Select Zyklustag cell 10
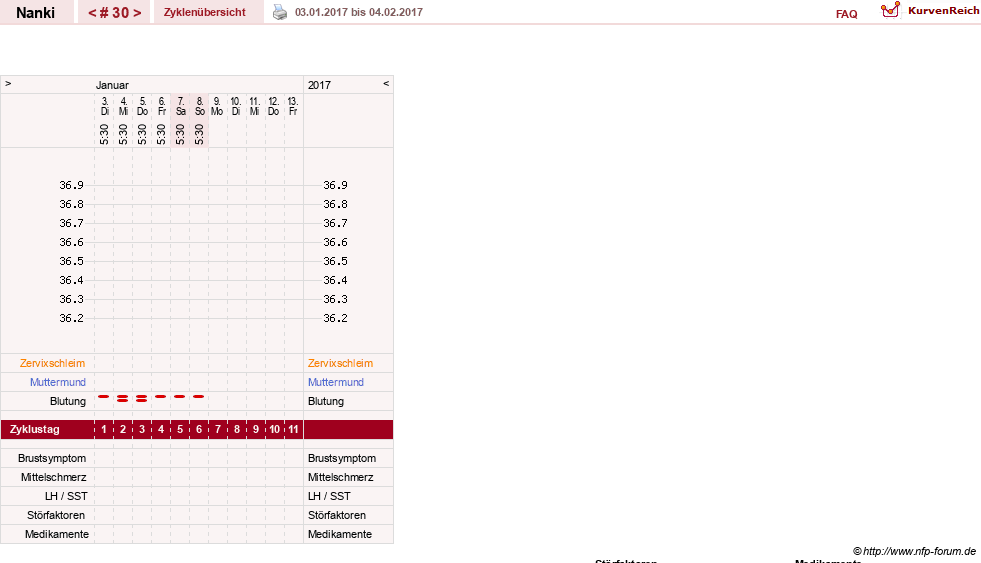Screen dimensions: 981x563 pyautogui.click(x=275, y=430)
